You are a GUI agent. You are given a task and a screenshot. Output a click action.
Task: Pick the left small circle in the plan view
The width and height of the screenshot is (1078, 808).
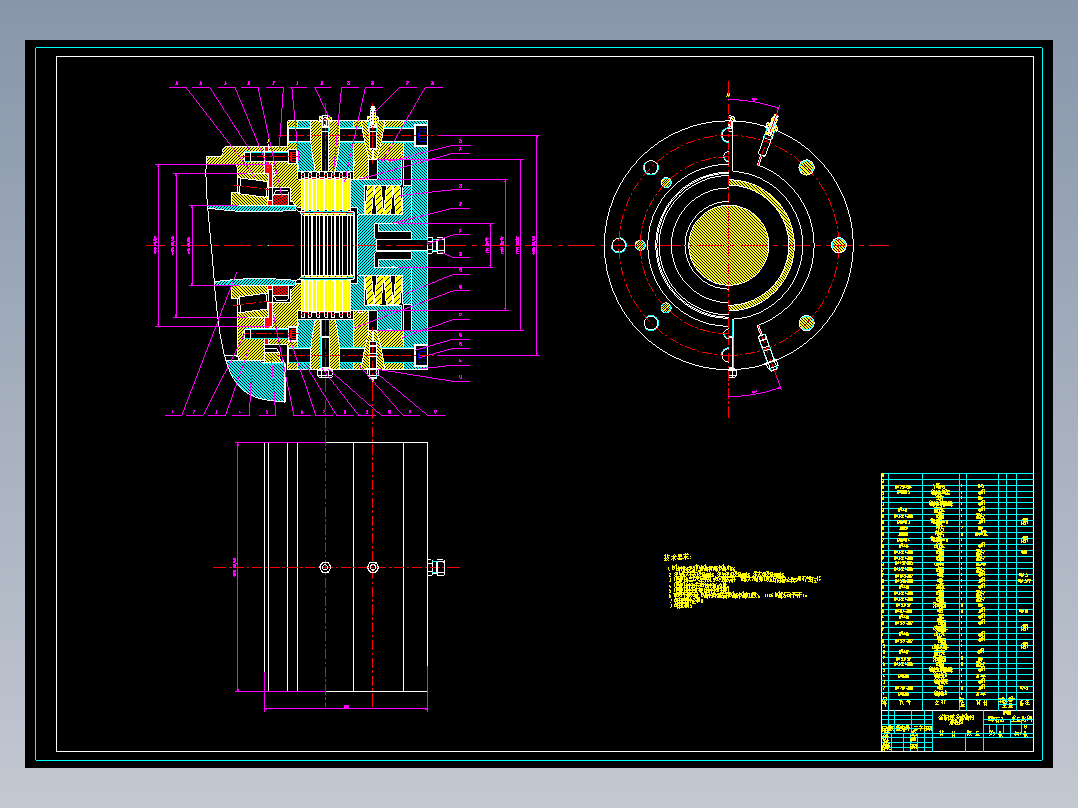coord(325,567)
